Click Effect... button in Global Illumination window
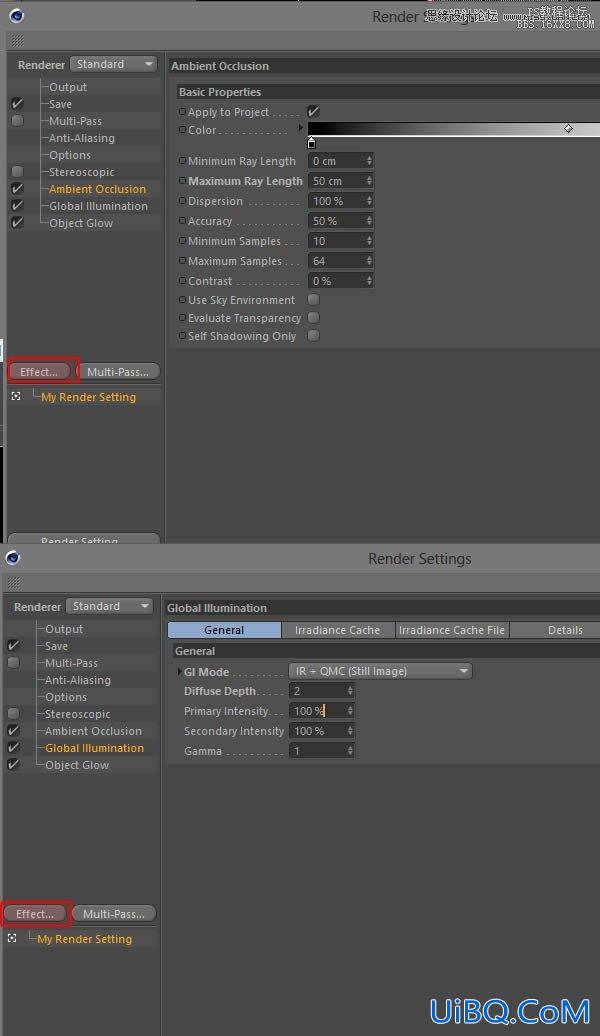The width and height of the screenshot is (600, 1036). (35, 914)
